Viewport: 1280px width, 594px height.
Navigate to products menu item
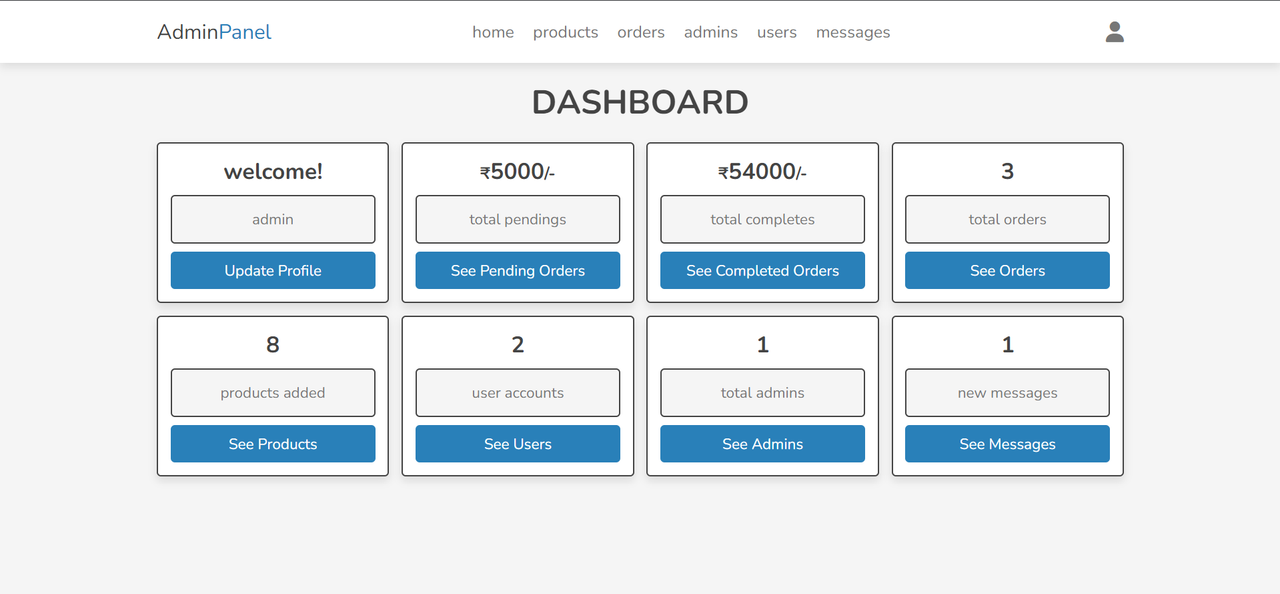565,32
